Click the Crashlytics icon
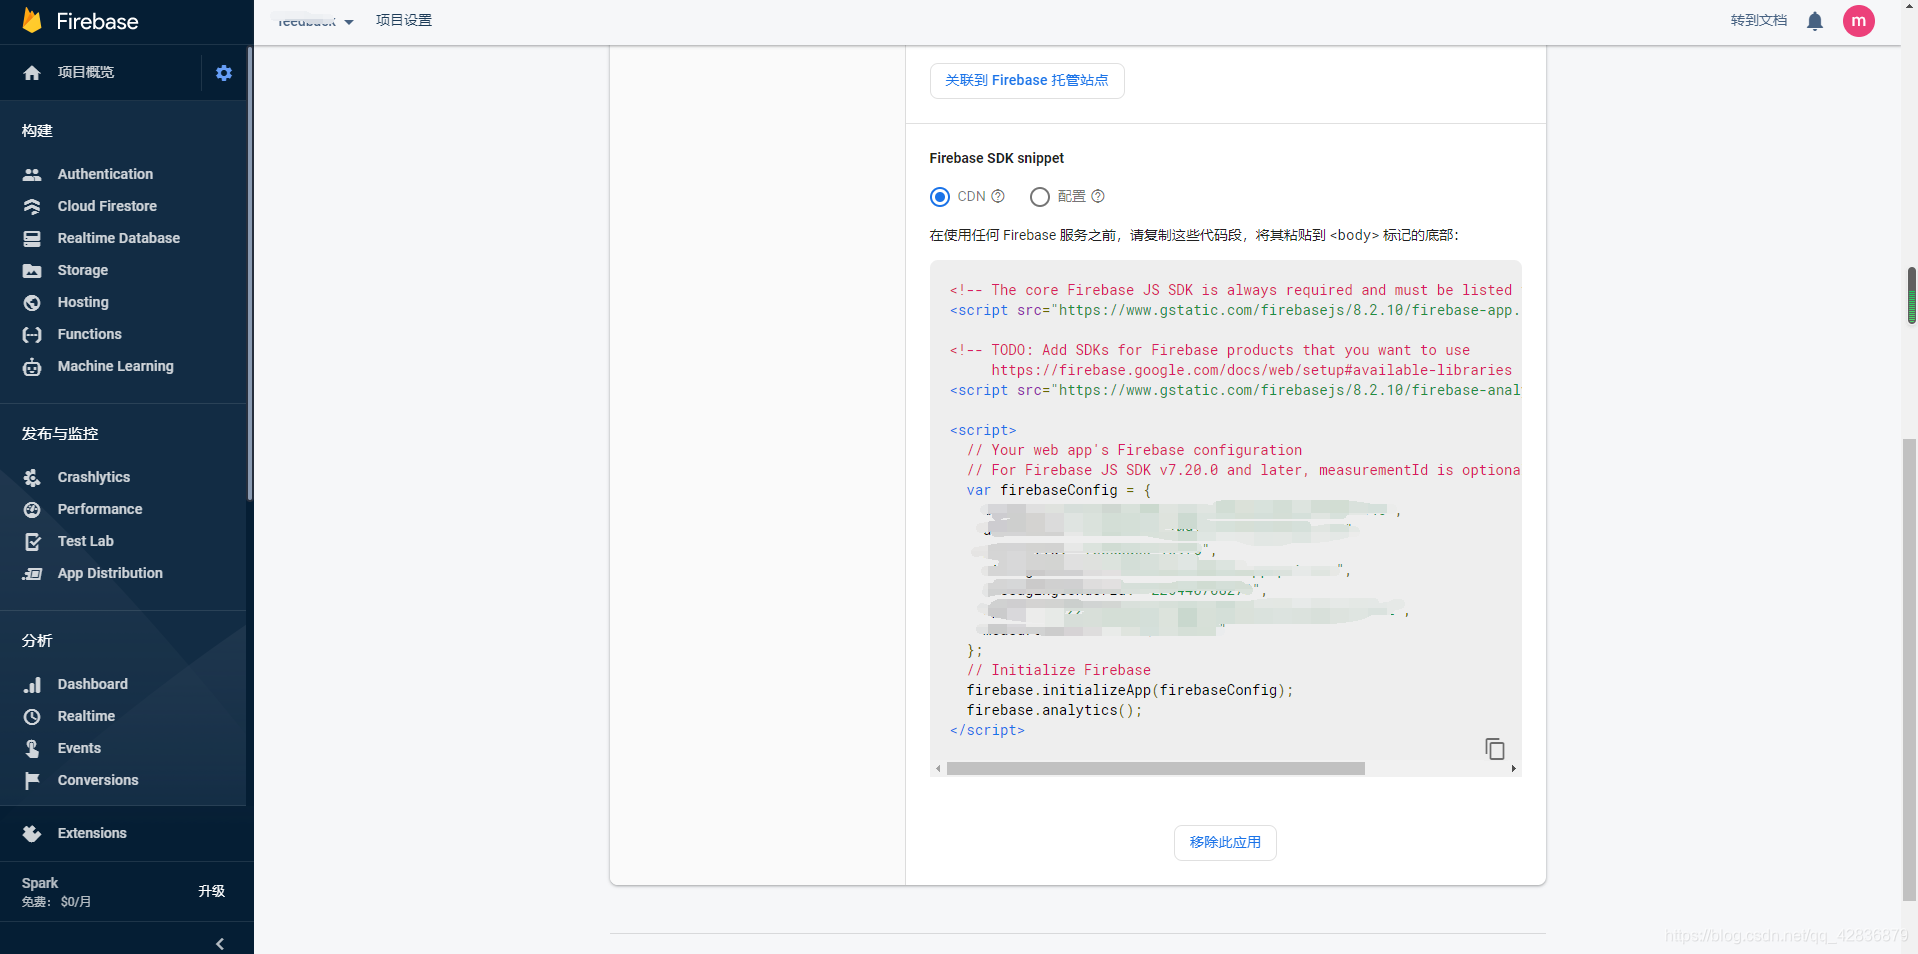 (32, 477)
